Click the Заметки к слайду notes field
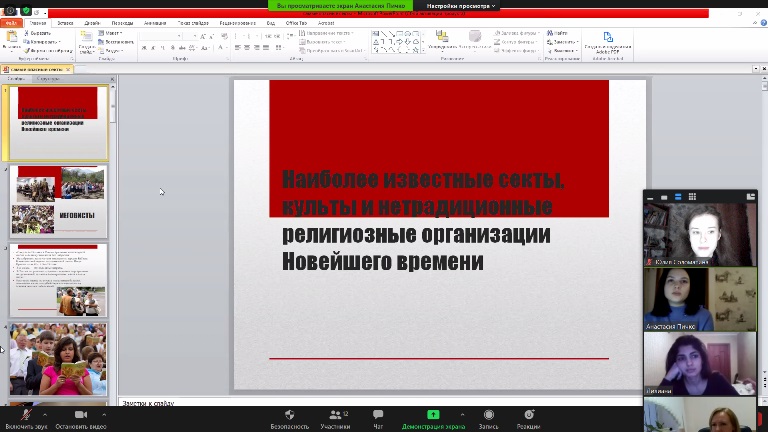This screenshot has width=768, height=432. click(x=300, y=403)
